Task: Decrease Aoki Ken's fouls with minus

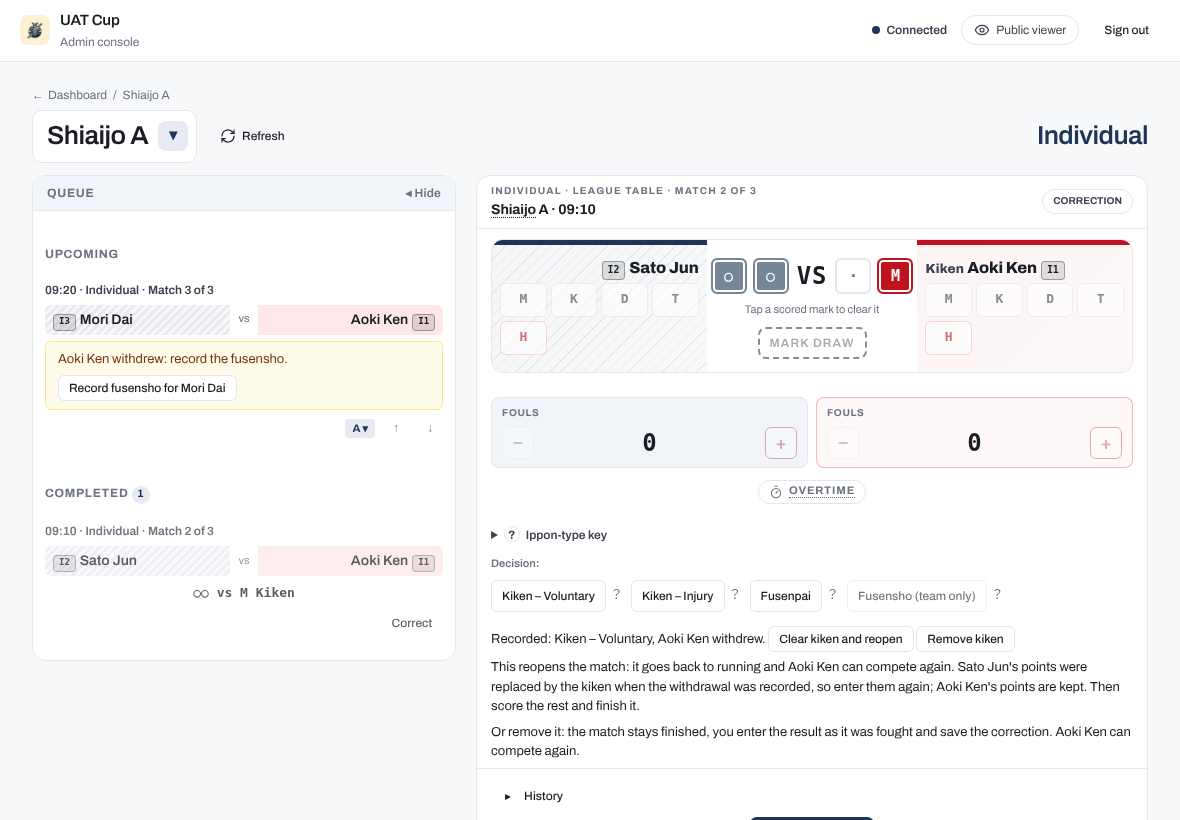Action: pos(843,443)
